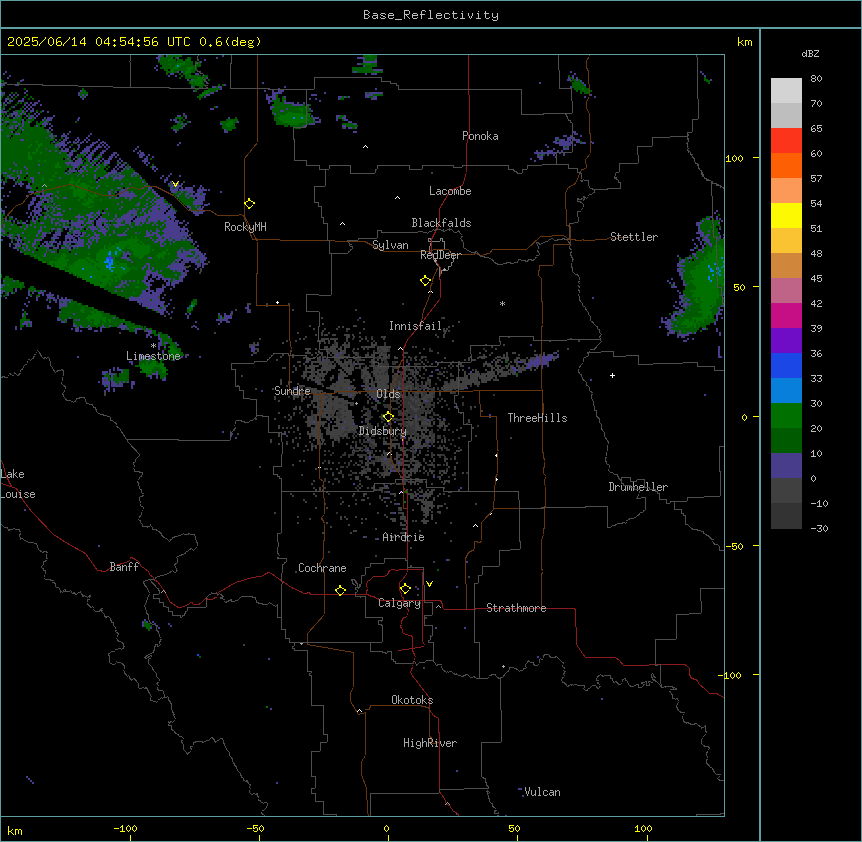Select the 20 dBZ dark green legend swatch

tap(786, 440)
